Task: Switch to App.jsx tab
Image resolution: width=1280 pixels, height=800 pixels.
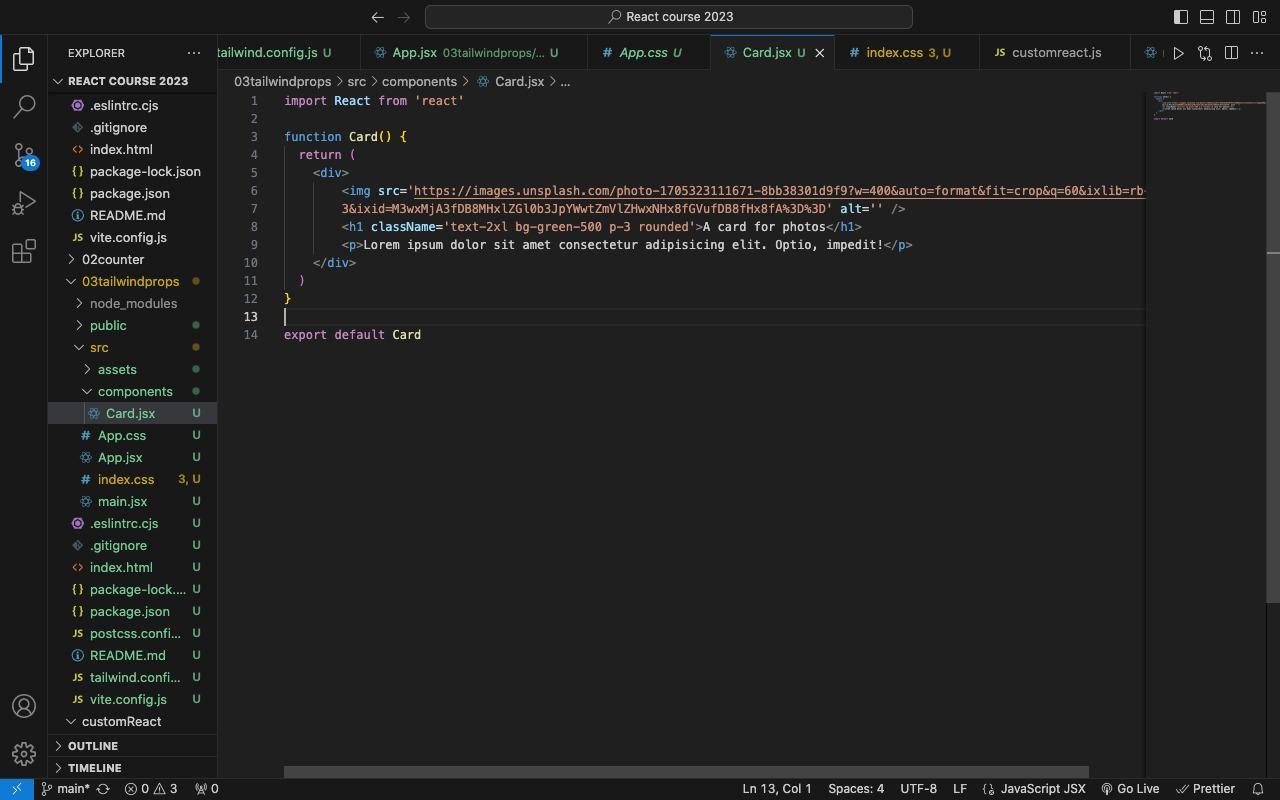Action: point(473,53)
